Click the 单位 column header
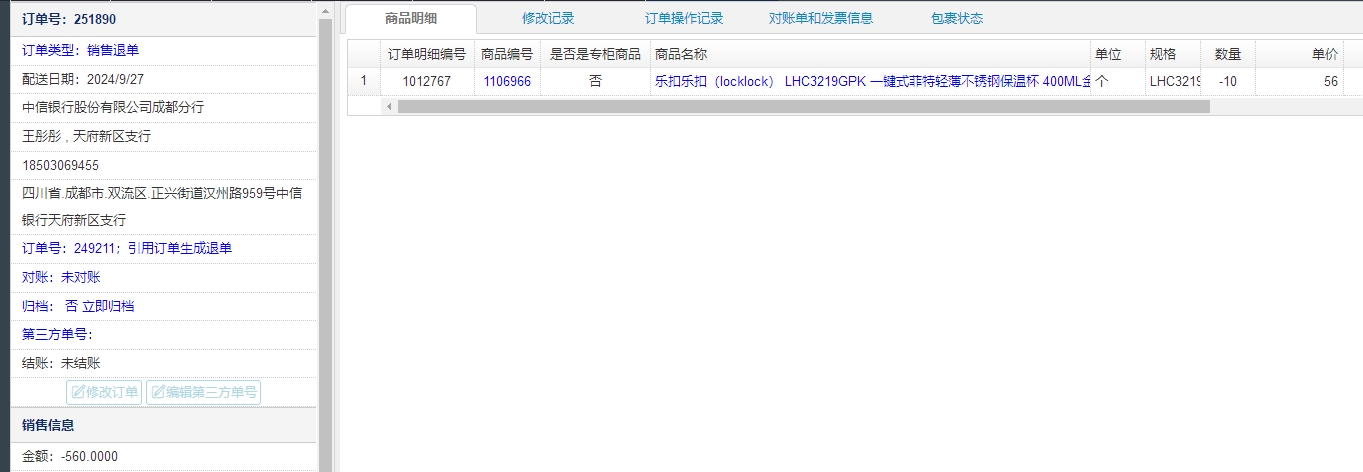The height and width of the screenshot is (472, 1363). tap(1118, 54)
